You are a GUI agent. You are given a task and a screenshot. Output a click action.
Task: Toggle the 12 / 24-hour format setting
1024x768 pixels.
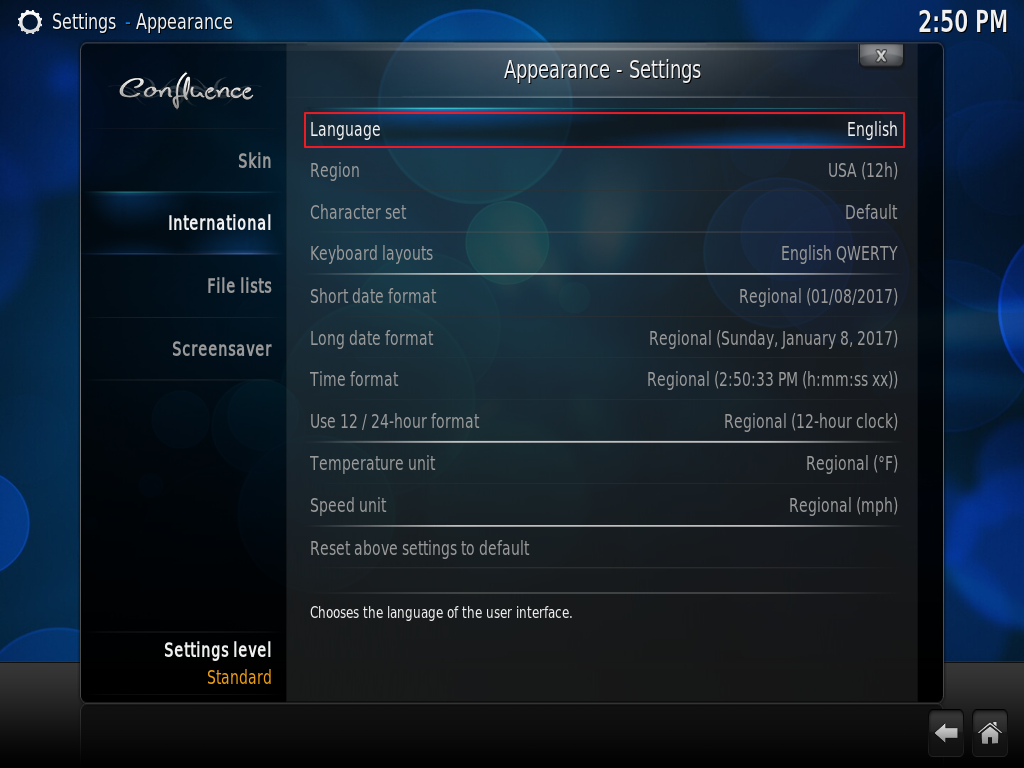604,421
